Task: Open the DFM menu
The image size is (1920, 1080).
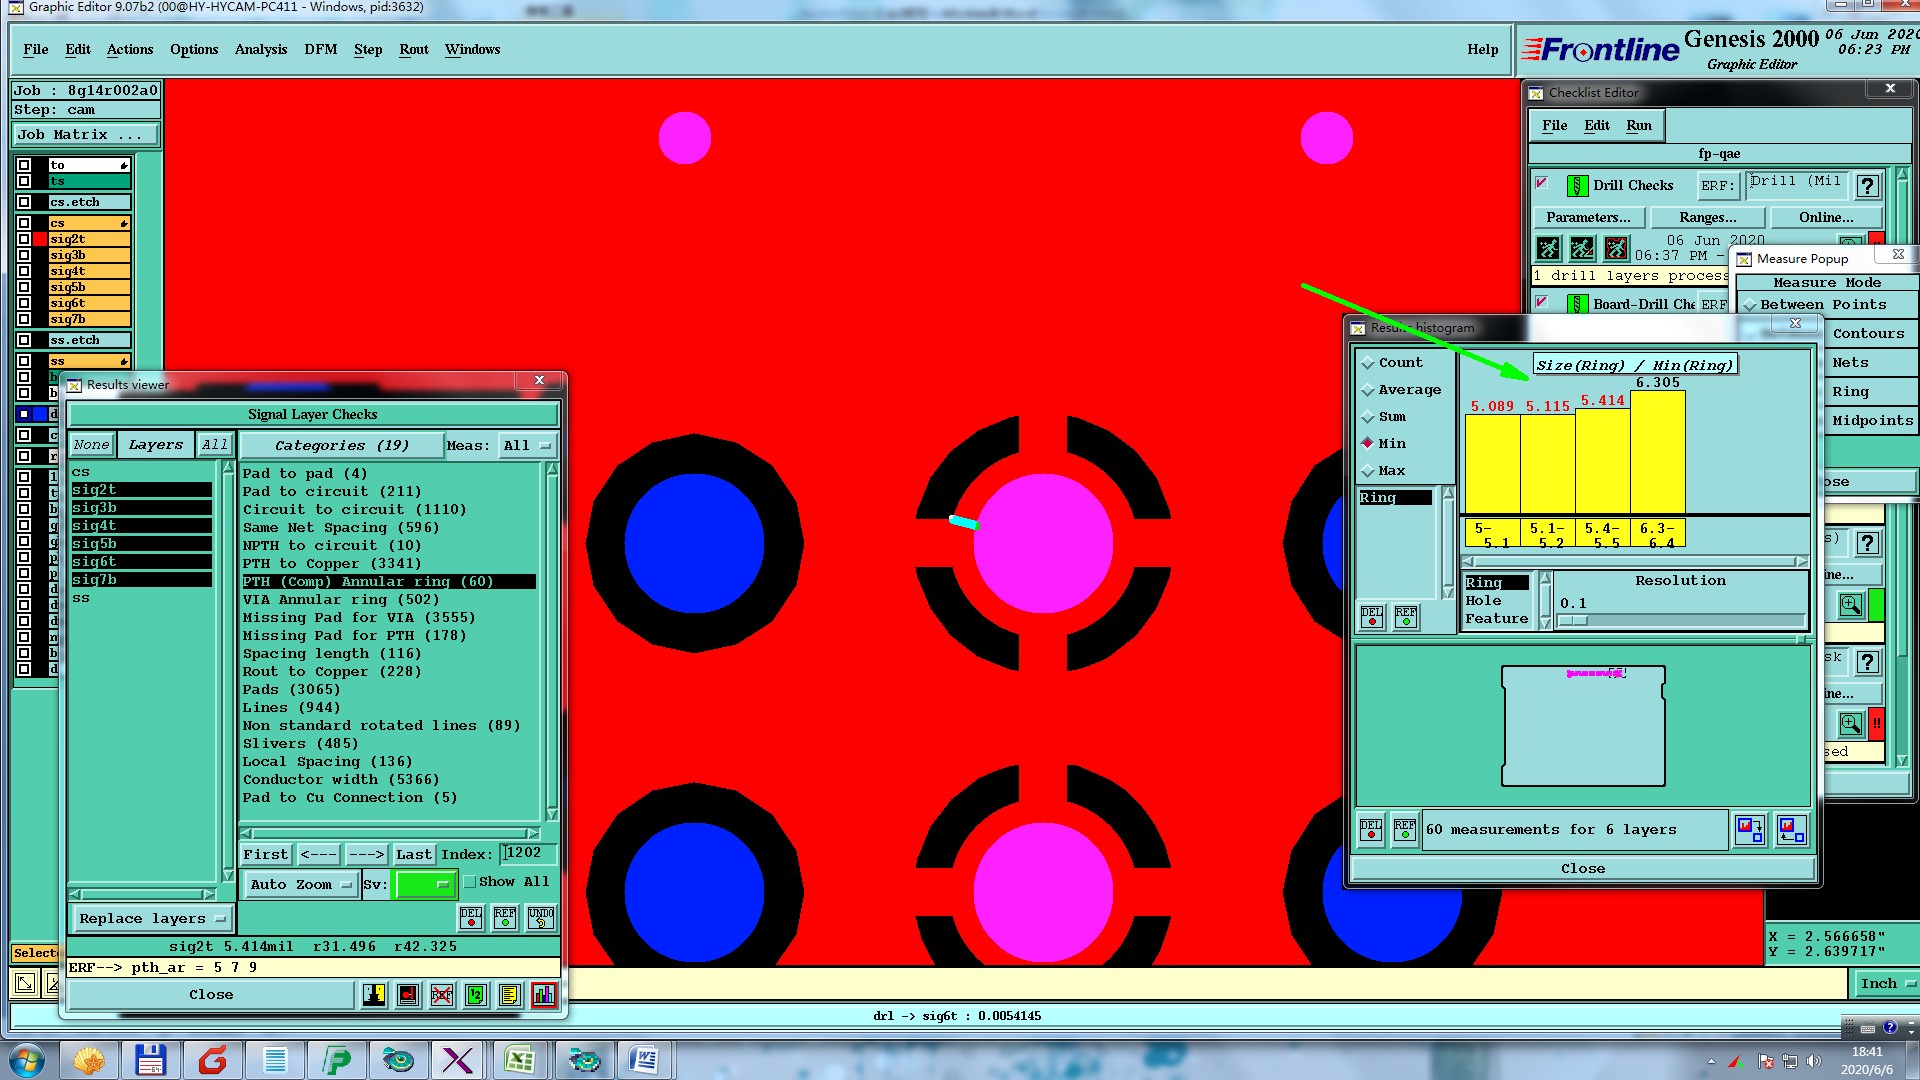Action: click(x=320, y=50)
